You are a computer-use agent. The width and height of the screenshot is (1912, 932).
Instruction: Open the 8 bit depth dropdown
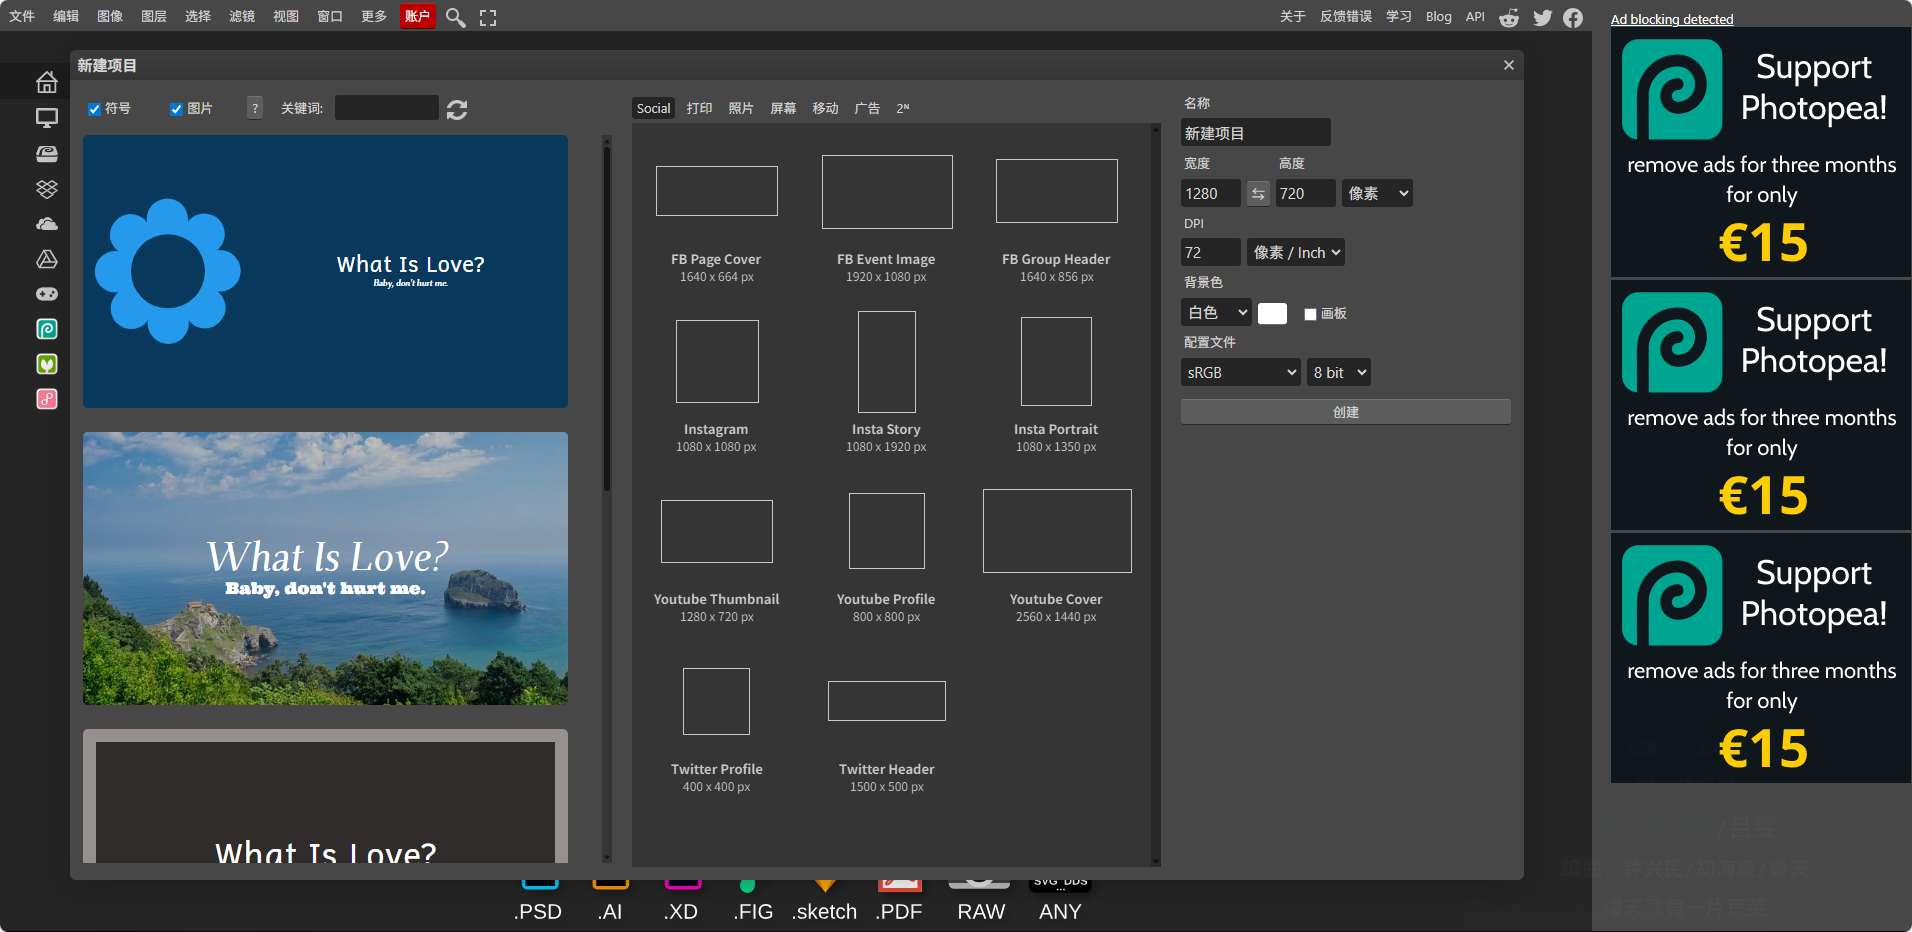coord(1338,373)
